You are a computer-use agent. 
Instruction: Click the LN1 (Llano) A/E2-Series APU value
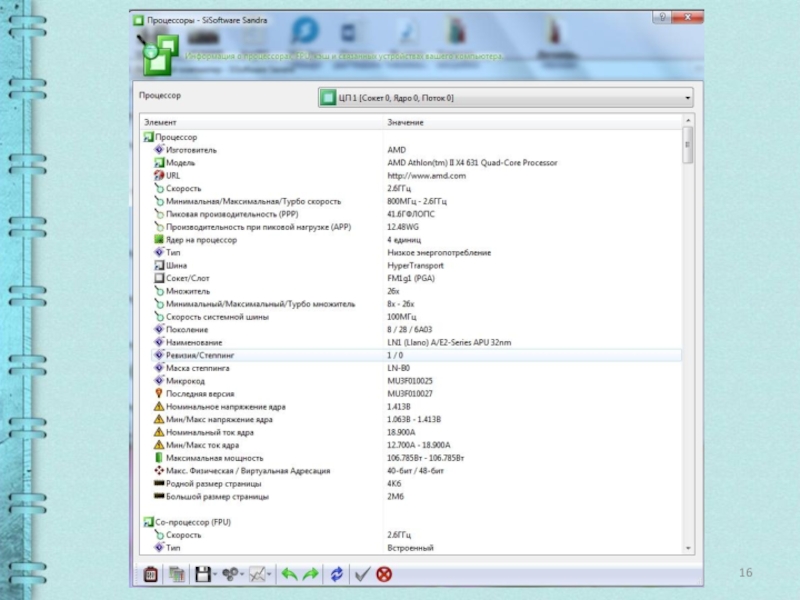coord(449,342)
